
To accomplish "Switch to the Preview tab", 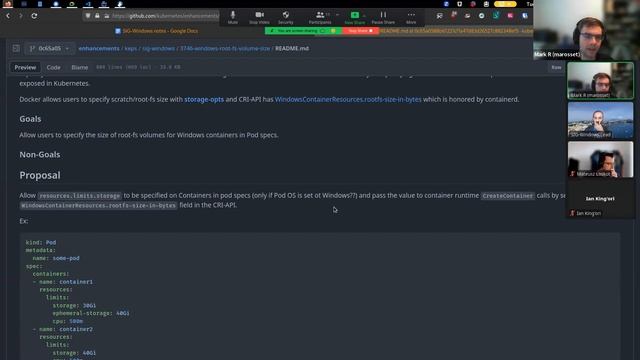I will [x=25, y=67].
